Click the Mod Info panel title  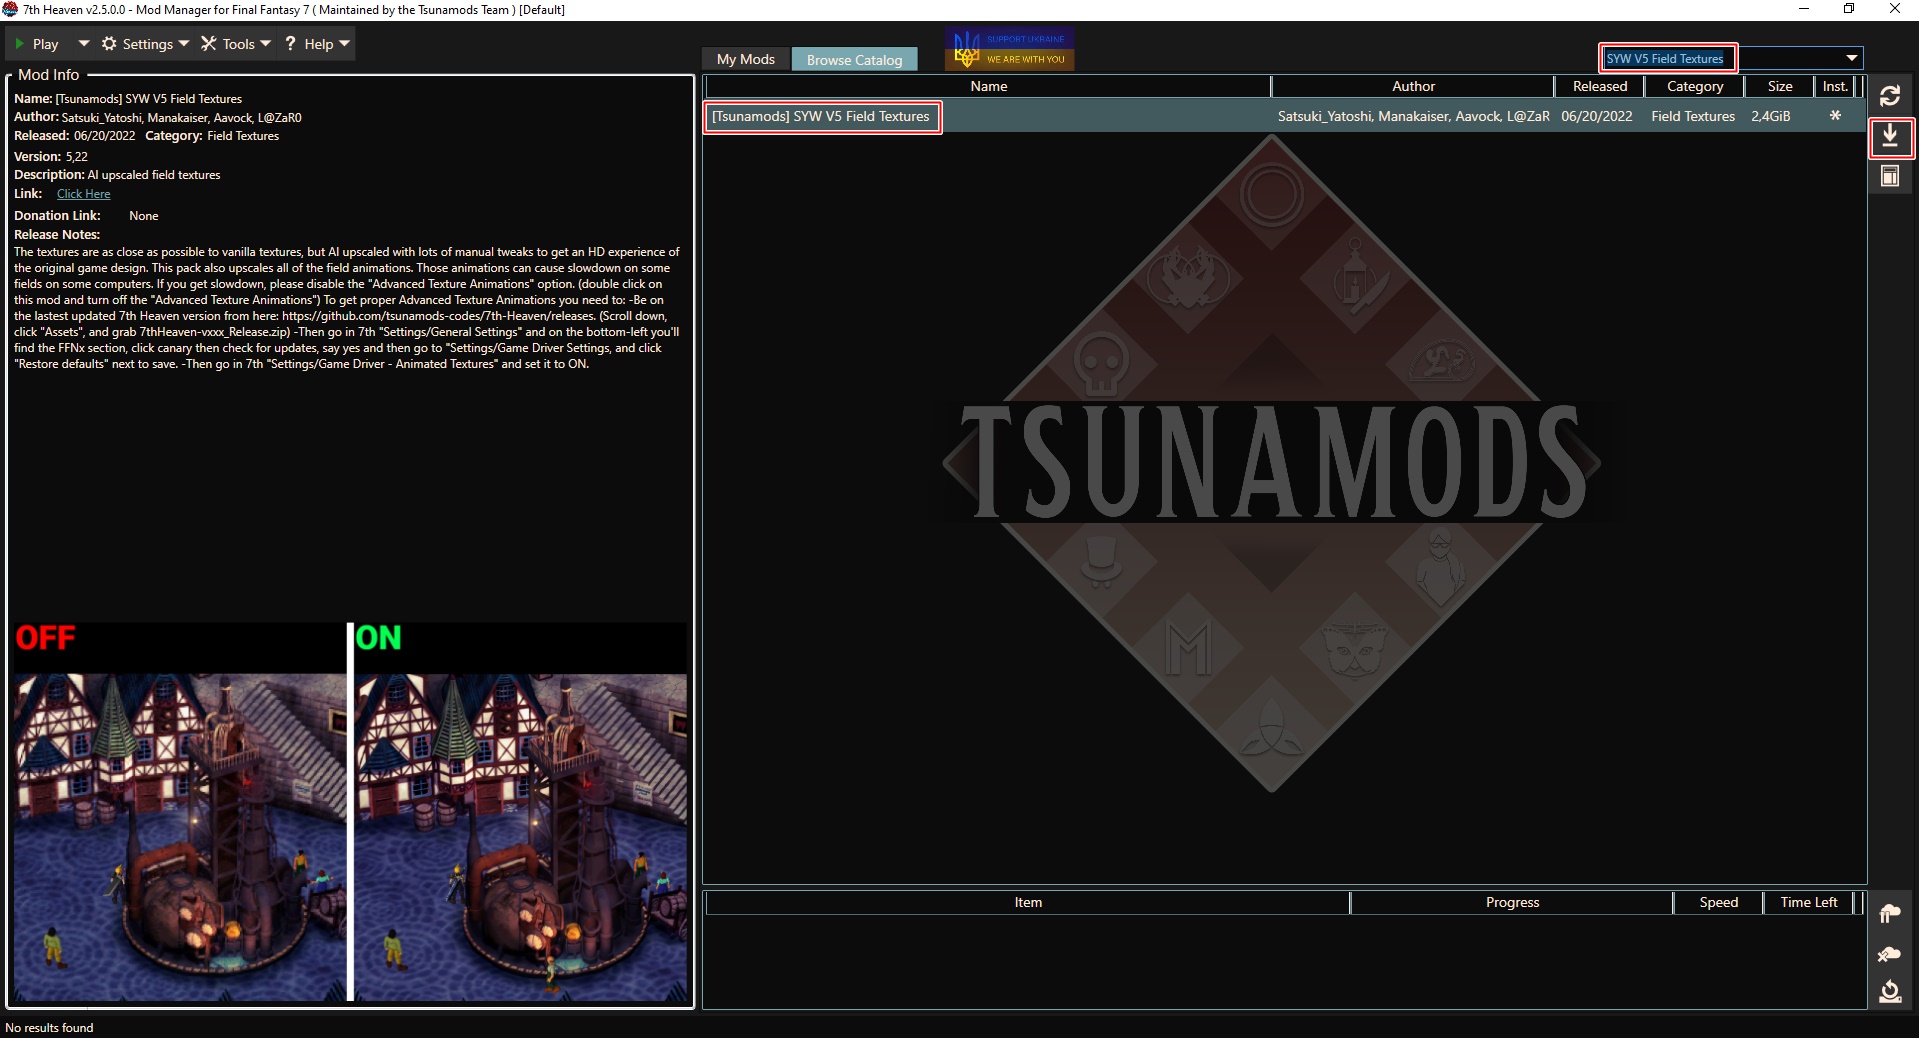48,75
